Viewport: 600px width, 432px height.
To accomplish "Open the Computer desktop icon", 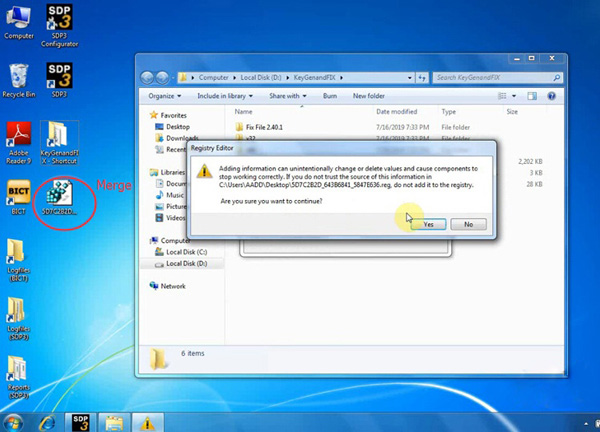I will (19, 23).
